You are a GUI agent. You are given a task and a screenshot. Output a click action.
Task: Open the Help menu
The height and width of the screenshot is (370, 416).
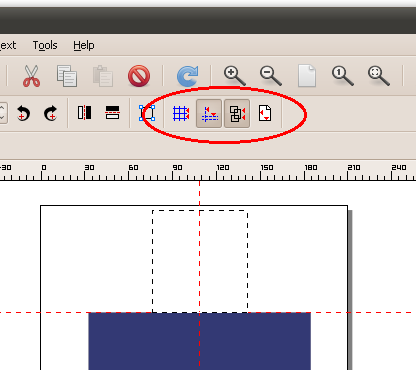pos(84,45)
